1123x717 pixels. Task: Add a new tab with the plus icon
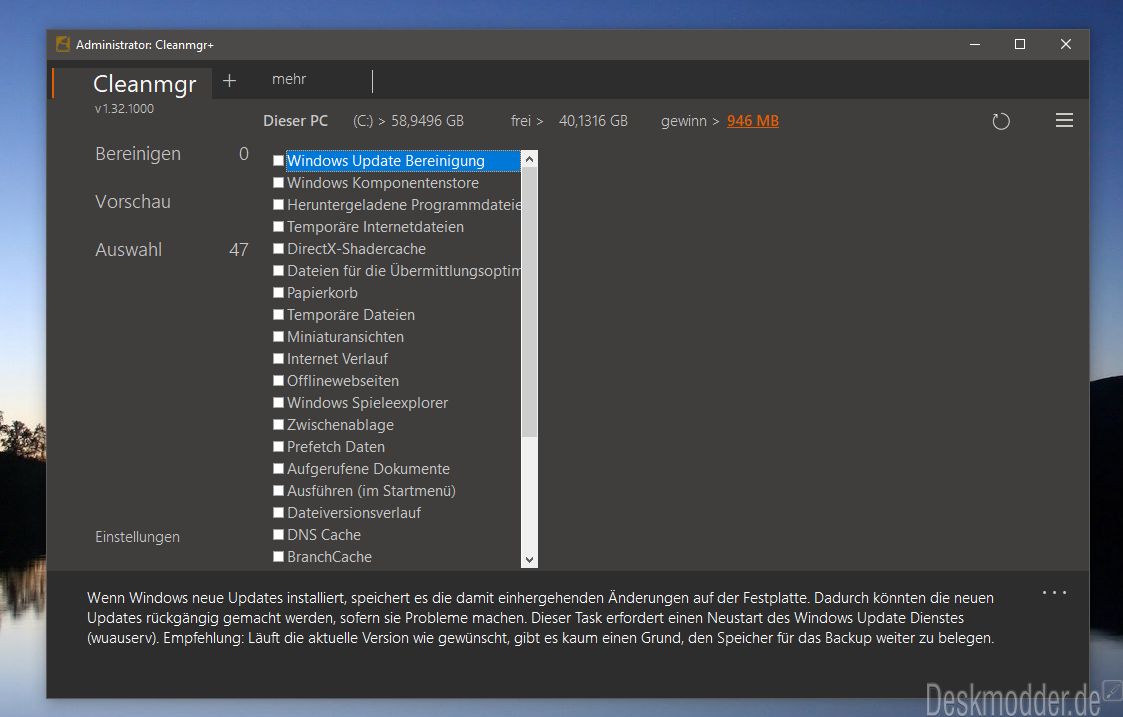[229, 80]
